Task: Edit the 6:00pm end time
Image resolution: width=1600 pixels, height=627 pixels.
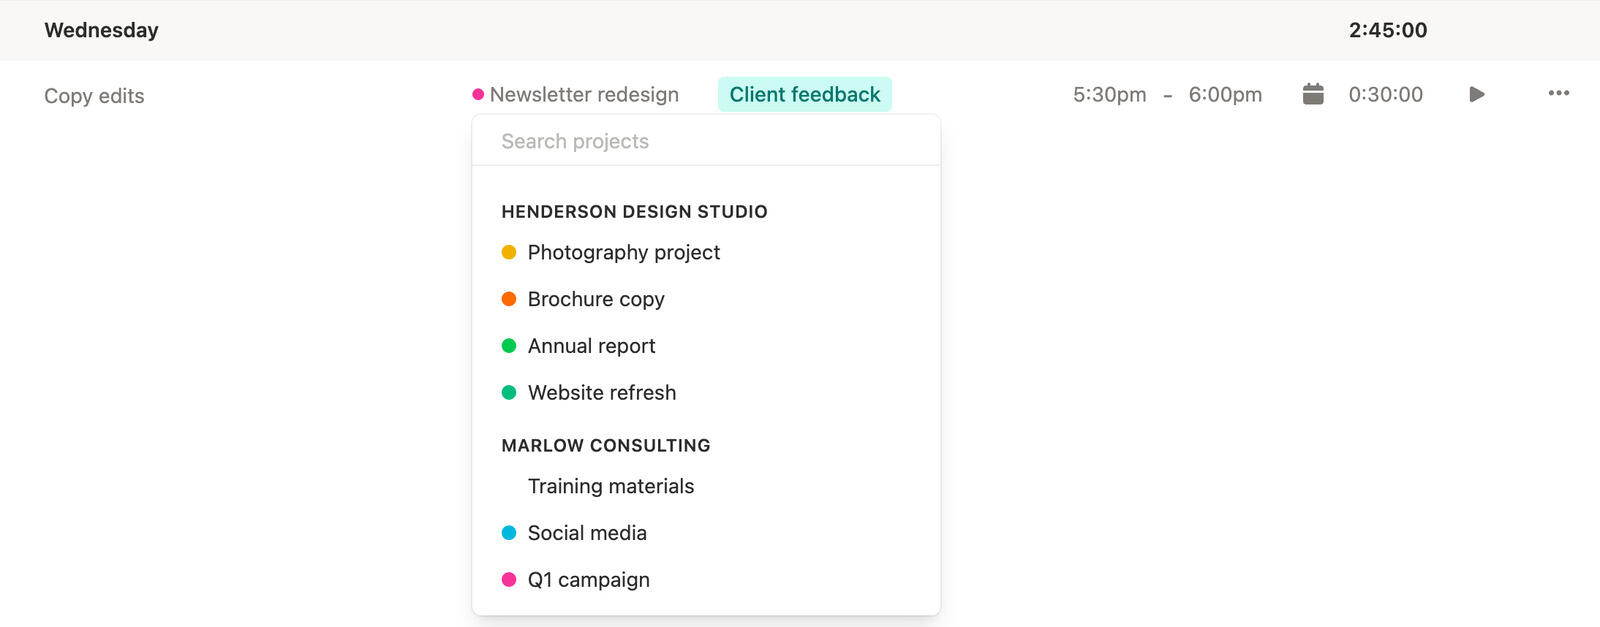Action: (1225, 94)
